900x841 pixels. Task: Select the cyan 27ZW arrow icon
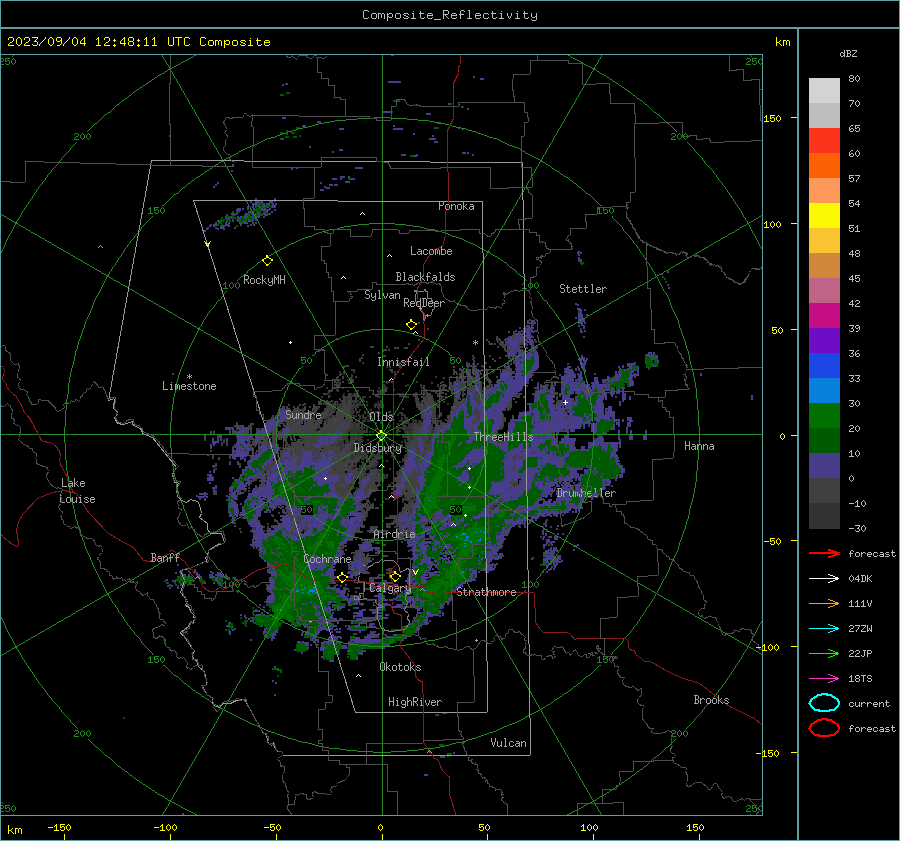tap(824, 629)
